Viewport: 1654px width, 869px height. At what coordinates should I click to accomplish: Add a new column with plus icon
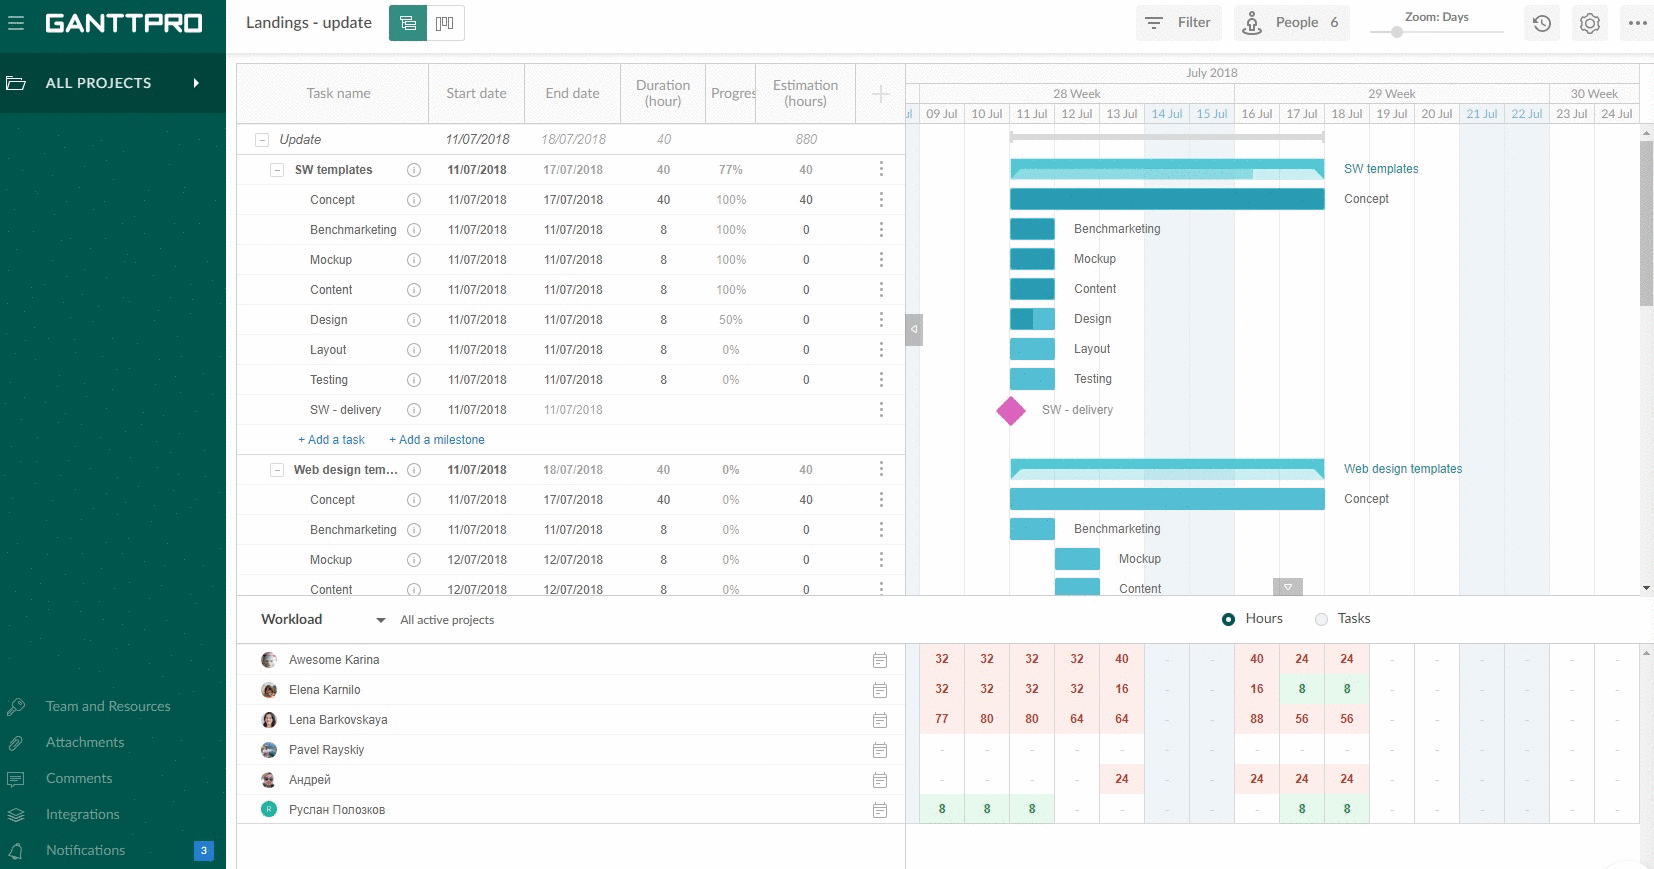click(880, 94)
